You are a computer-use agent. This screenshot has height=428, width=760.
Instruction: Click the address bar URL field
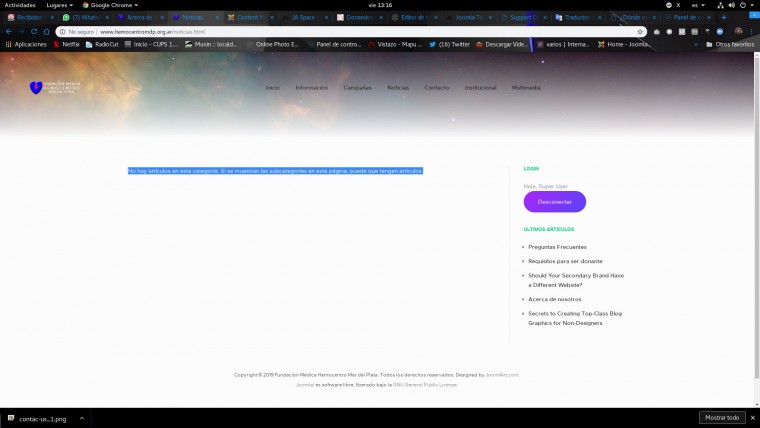click(351, 32)
